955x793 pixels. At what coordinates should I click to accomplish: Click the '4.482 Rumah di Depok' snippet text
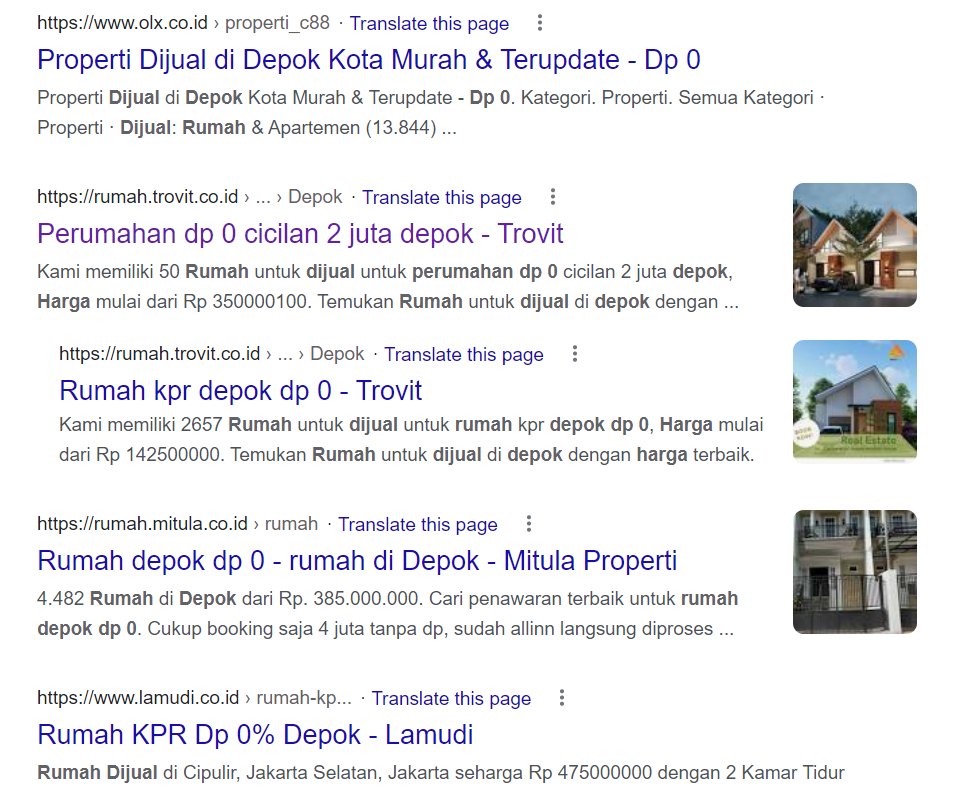(x=136, y=599)
